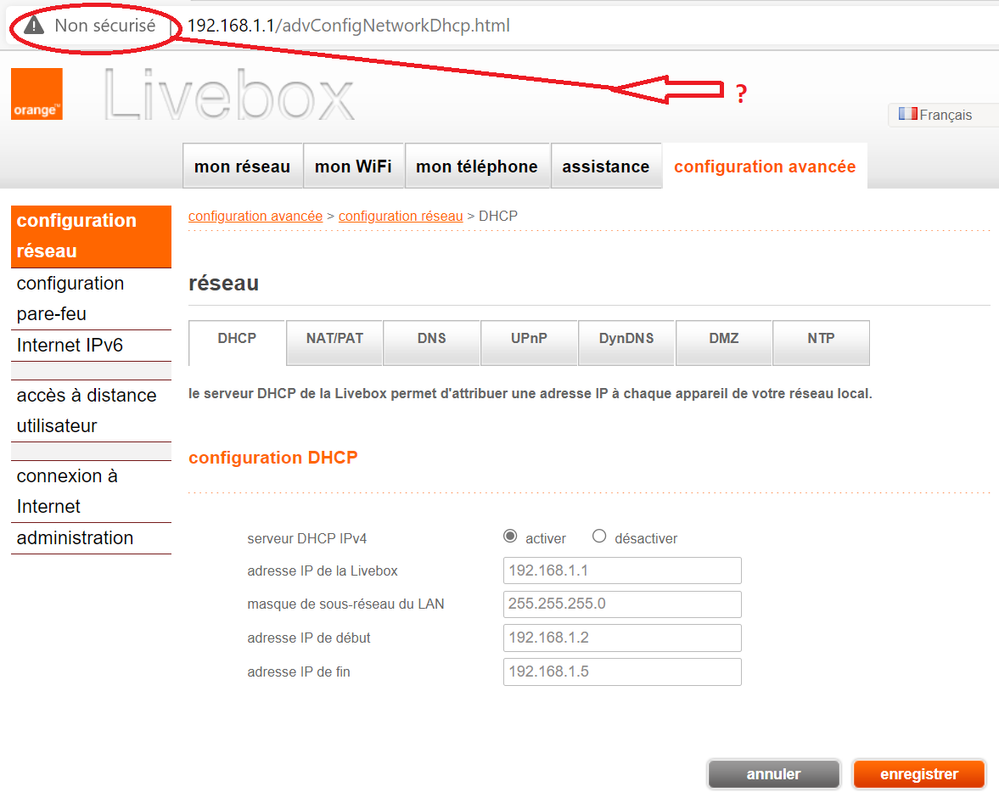The image size is (999, 810).
Task: Select configuration réseau in sidebar
Action: point(91,236)
